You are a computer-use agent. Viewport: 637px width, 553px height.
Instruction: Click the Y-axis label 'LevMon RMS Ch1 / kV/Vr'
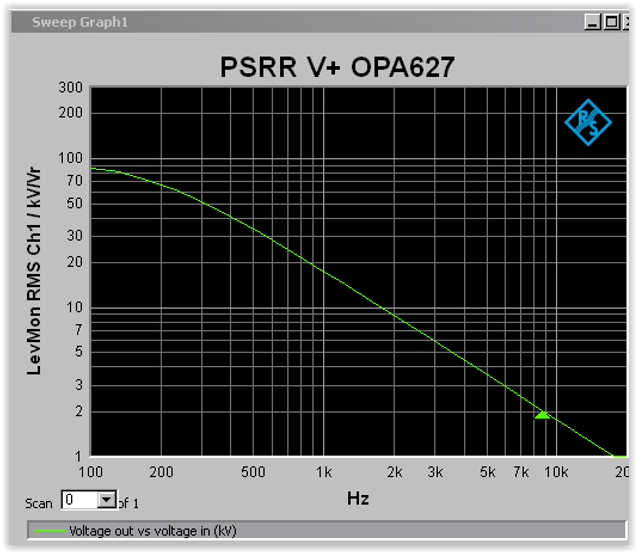point(34,271)
